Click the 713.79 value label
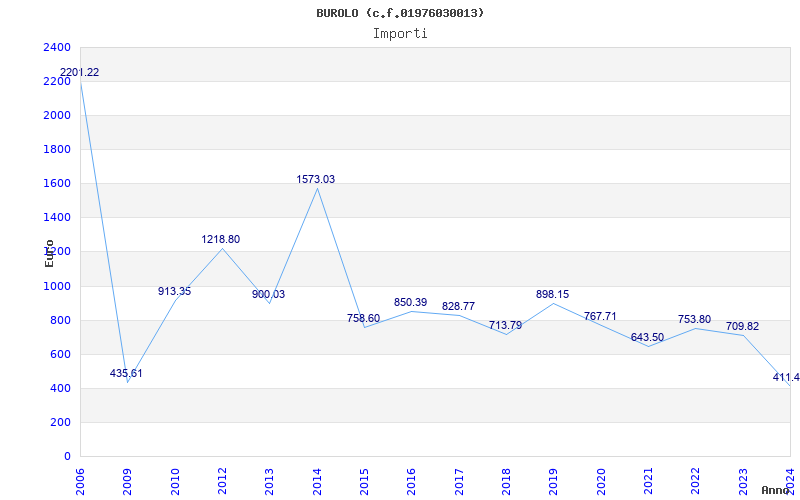The width and height of the screenshot is (800, 500). [x=505, y=326]
